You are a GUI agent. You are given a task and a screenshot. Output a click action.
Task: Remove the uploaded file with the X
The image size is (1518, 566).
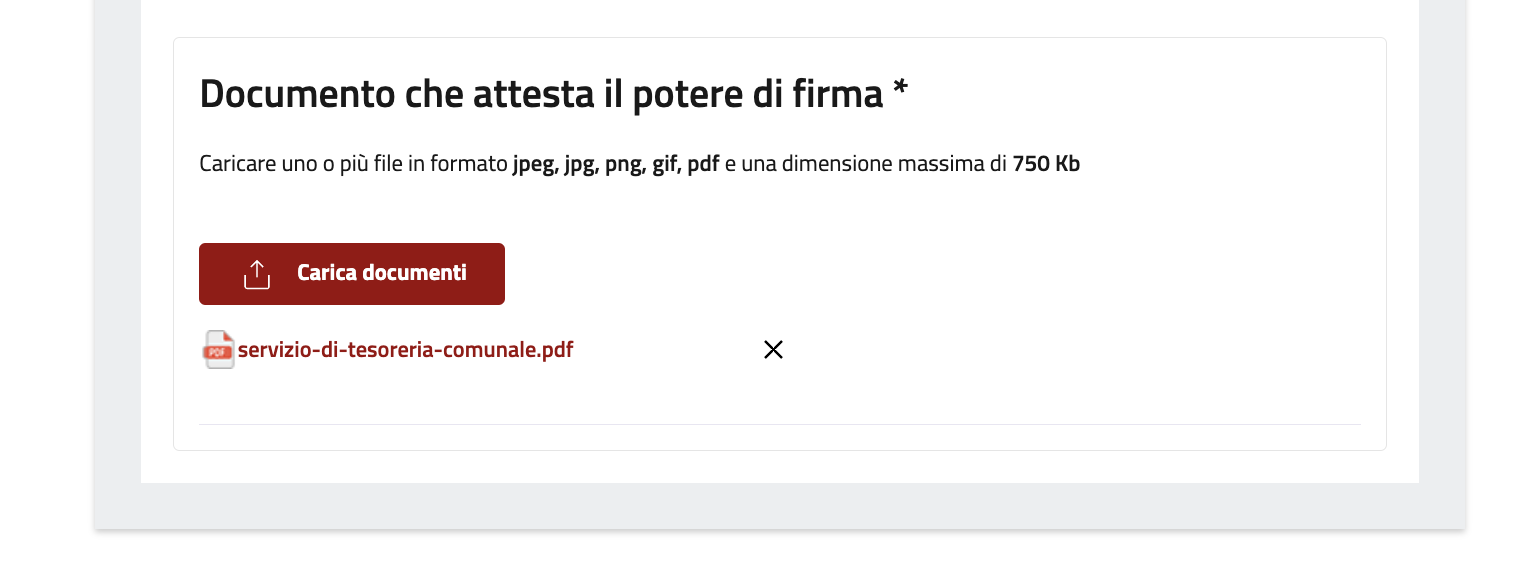(x=773, y=350)
